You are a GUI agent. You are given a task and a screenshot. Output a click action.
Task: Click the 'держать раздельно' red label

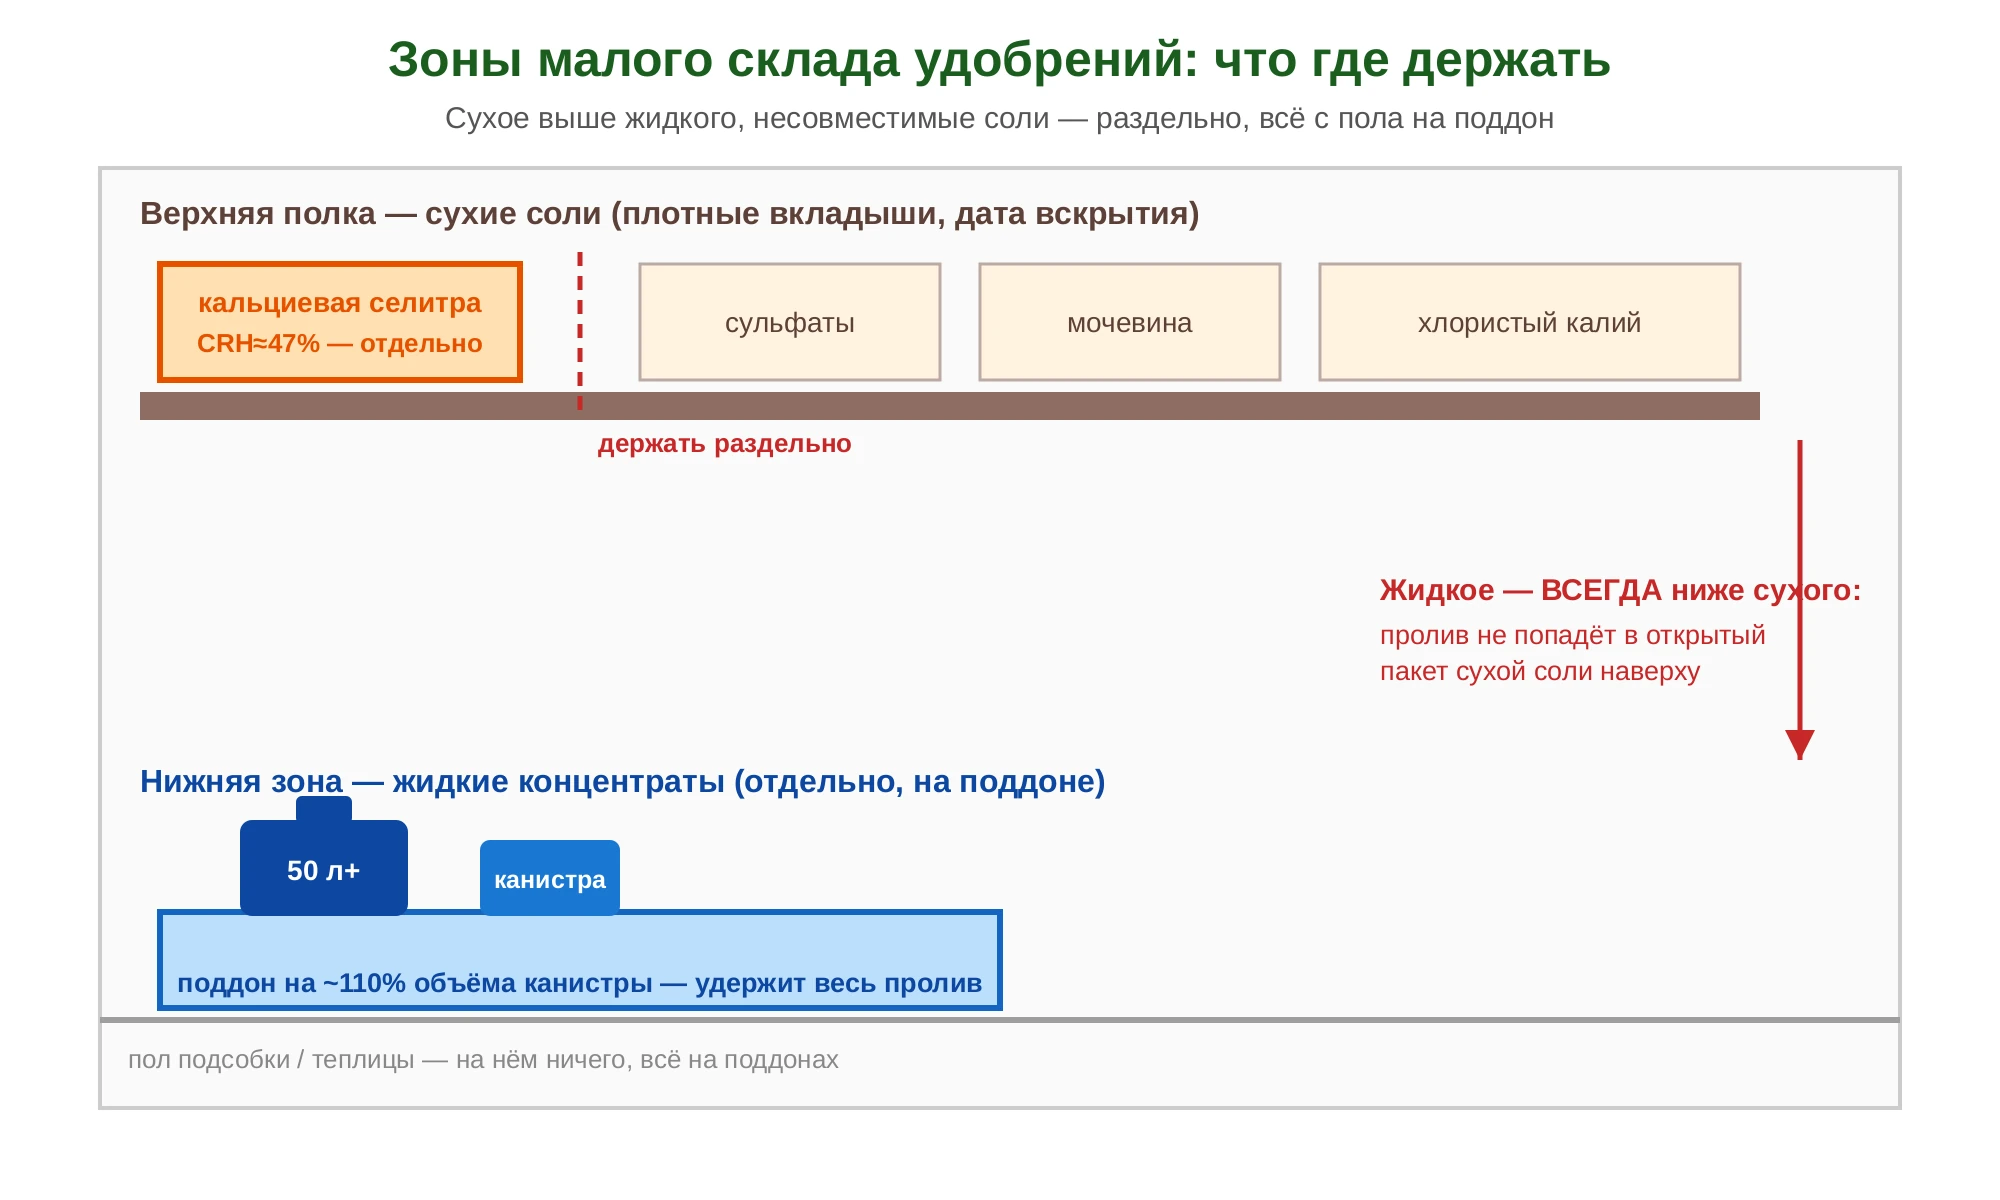tap(724, 444)
